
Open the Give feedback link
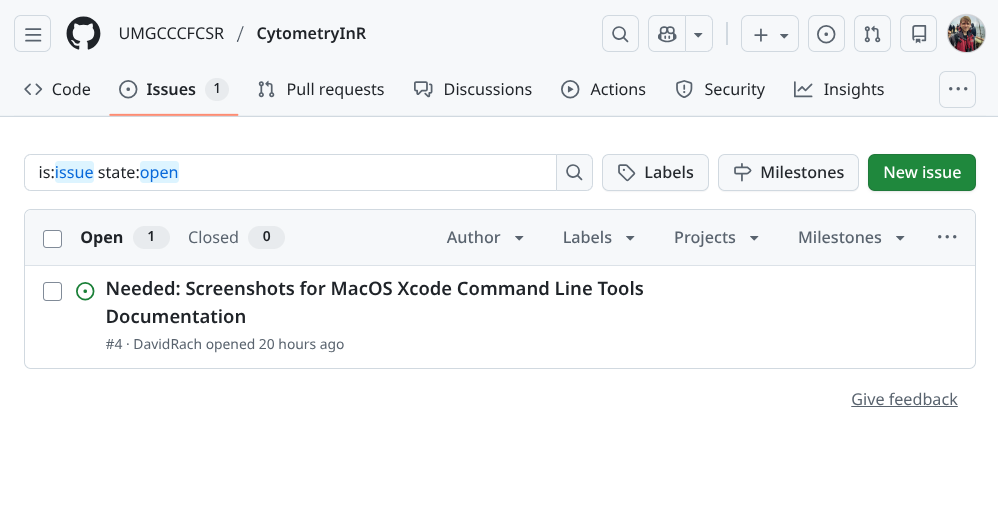click(x=904, y=399)
